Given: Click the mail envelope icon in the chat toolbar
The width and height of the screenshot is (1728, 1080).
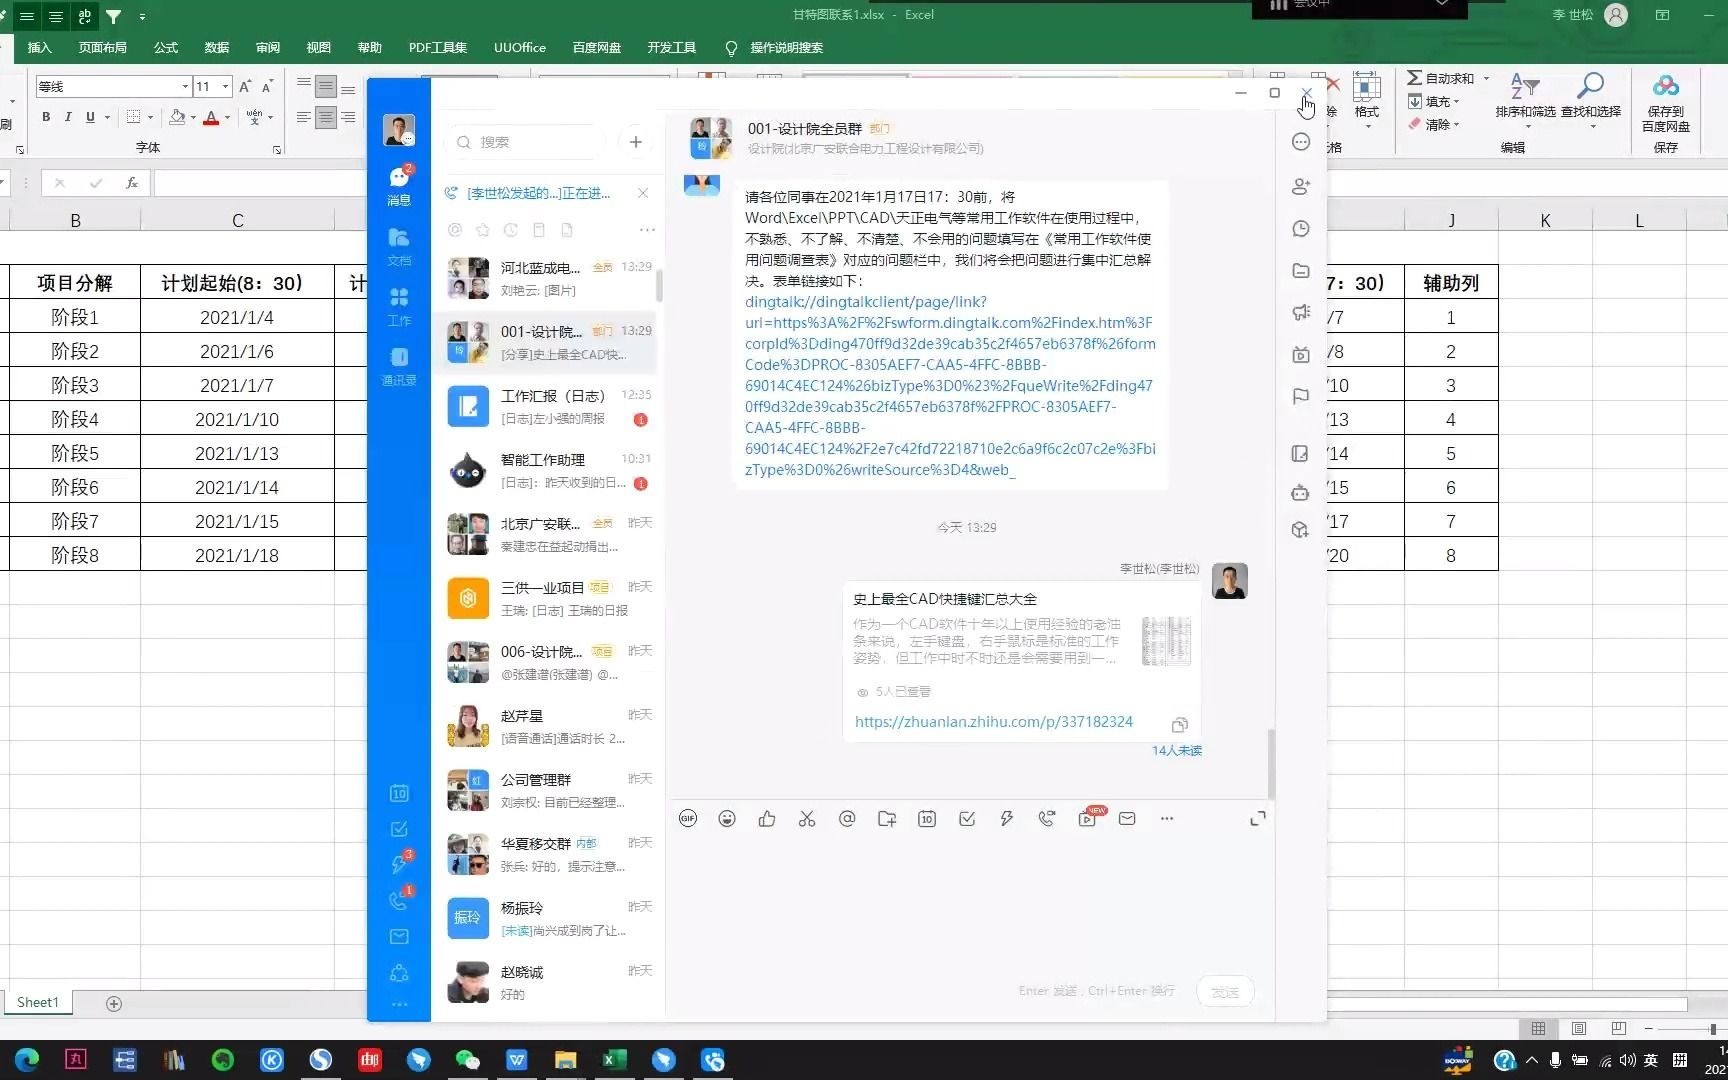Looking at the screenshot, I should pos(1127,819).
